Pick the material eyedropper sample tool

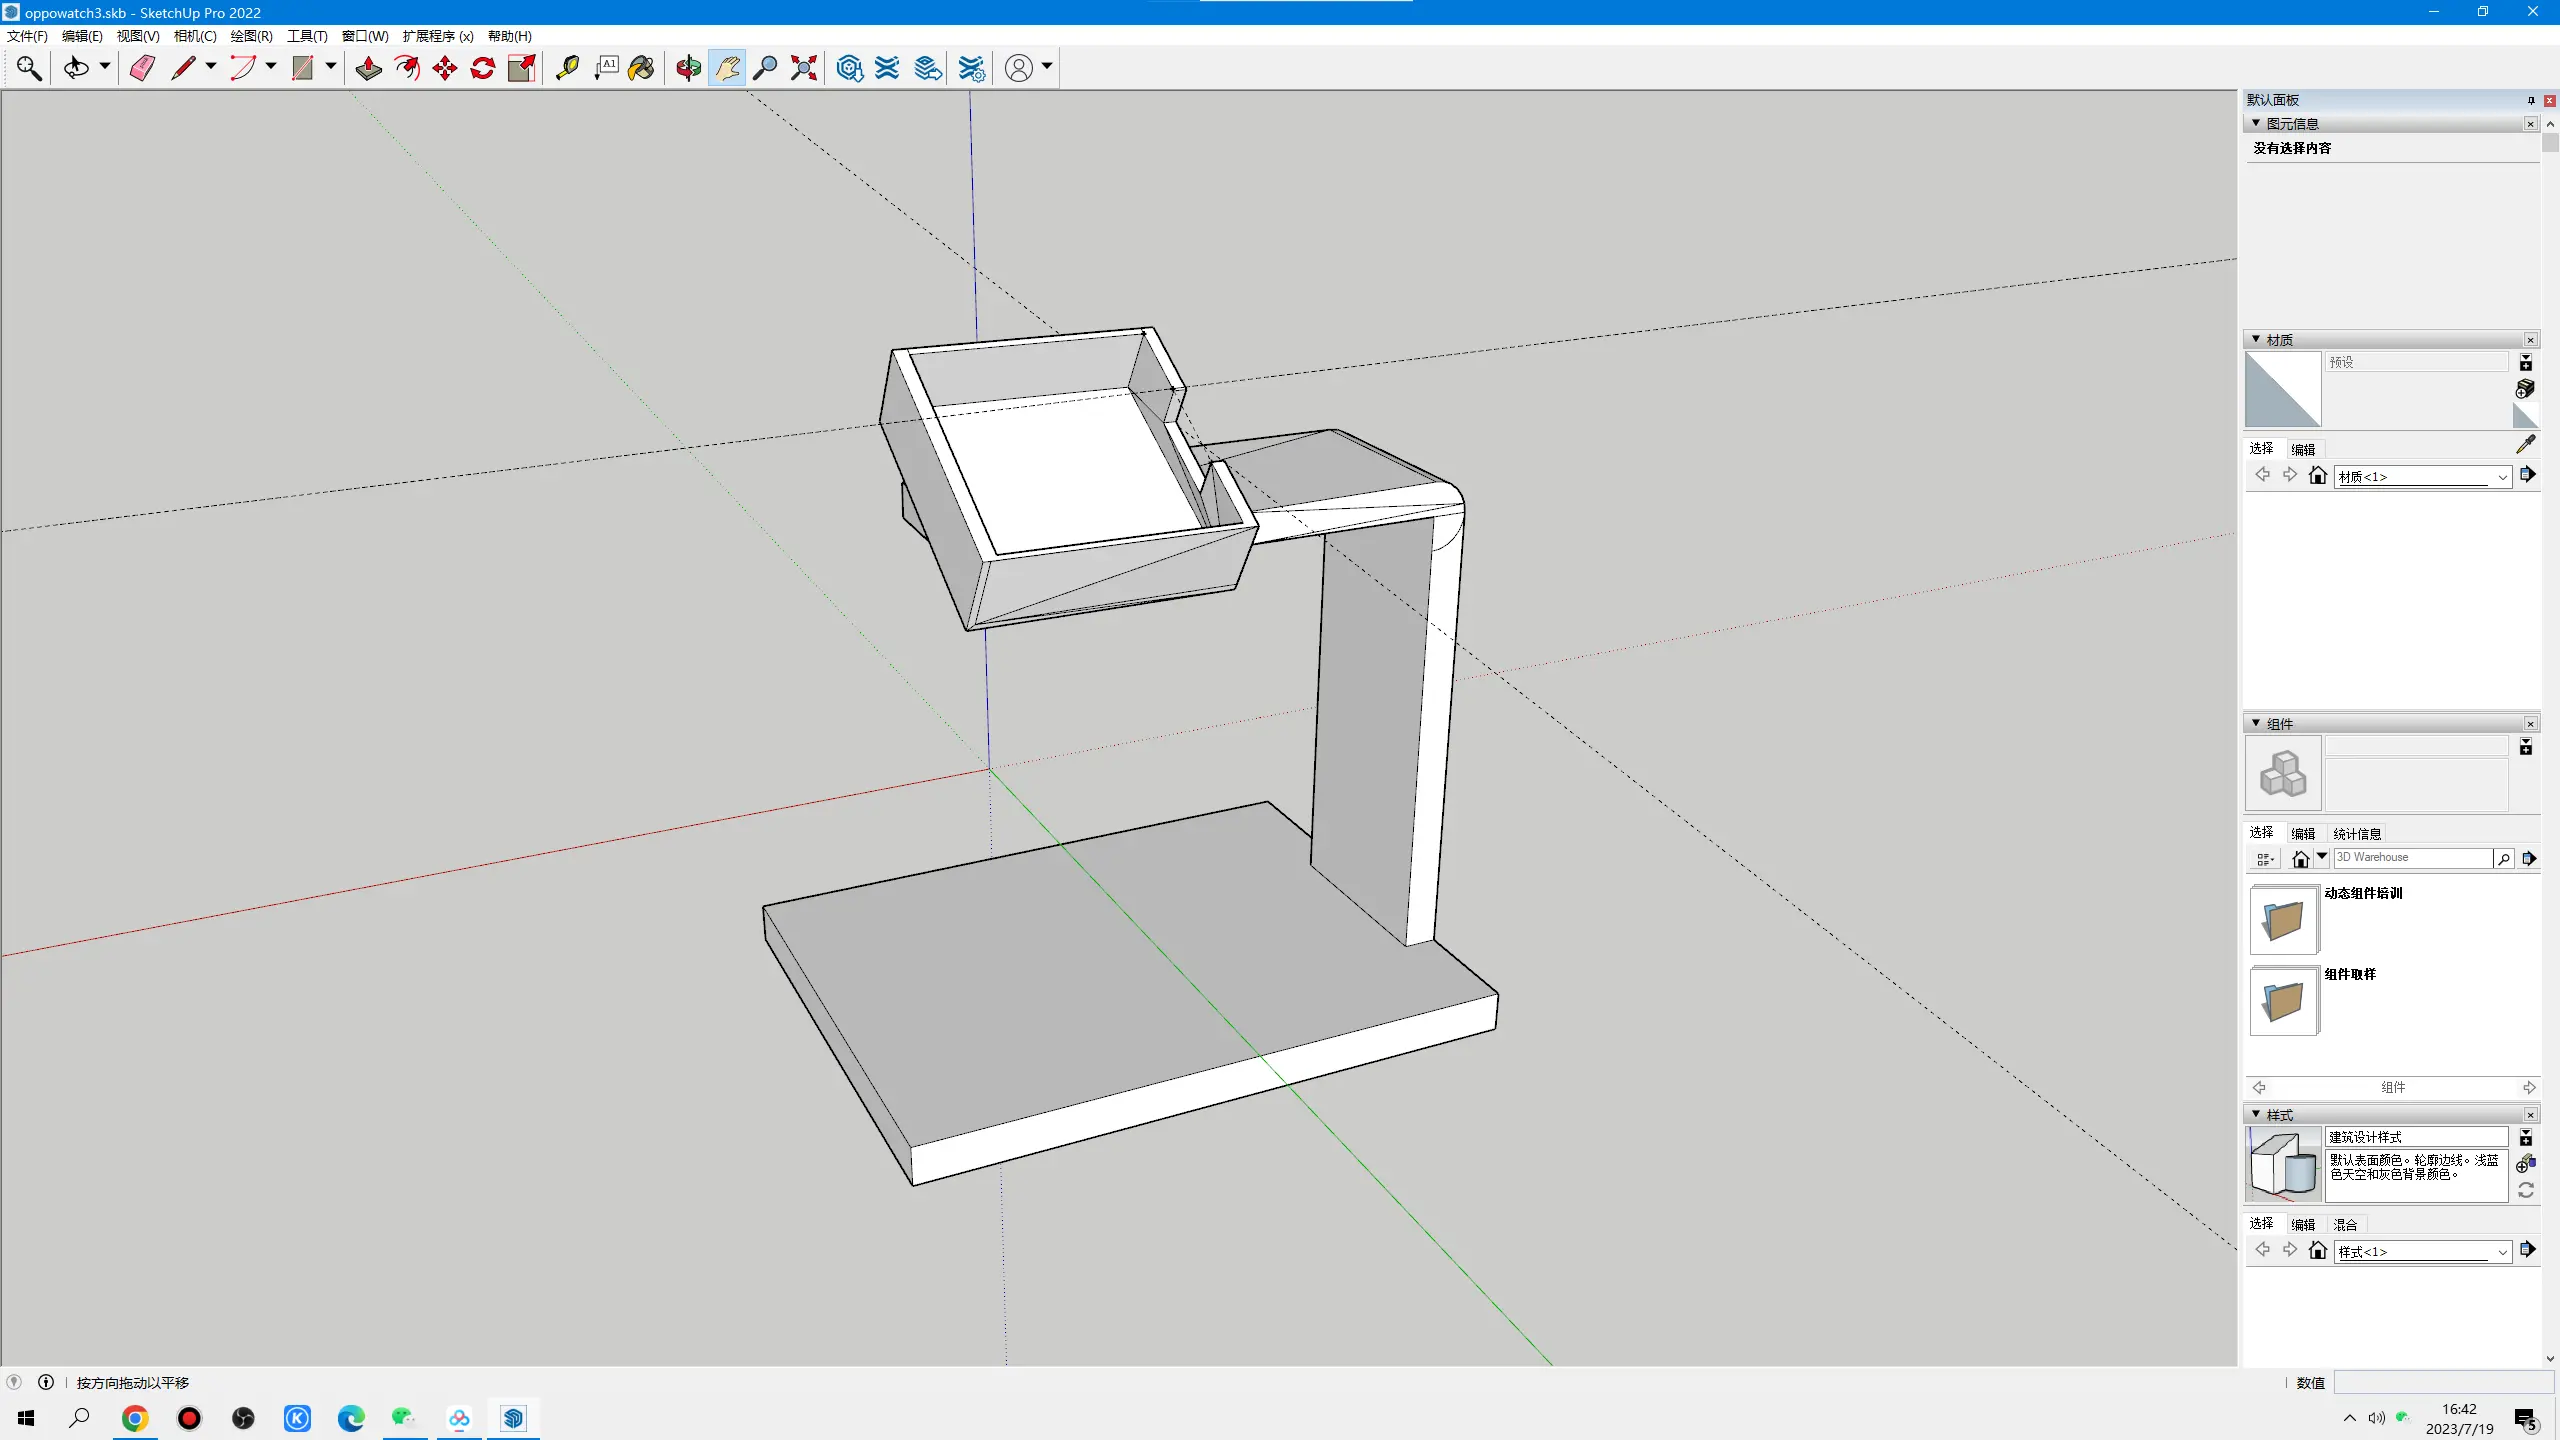point(2525,444)
